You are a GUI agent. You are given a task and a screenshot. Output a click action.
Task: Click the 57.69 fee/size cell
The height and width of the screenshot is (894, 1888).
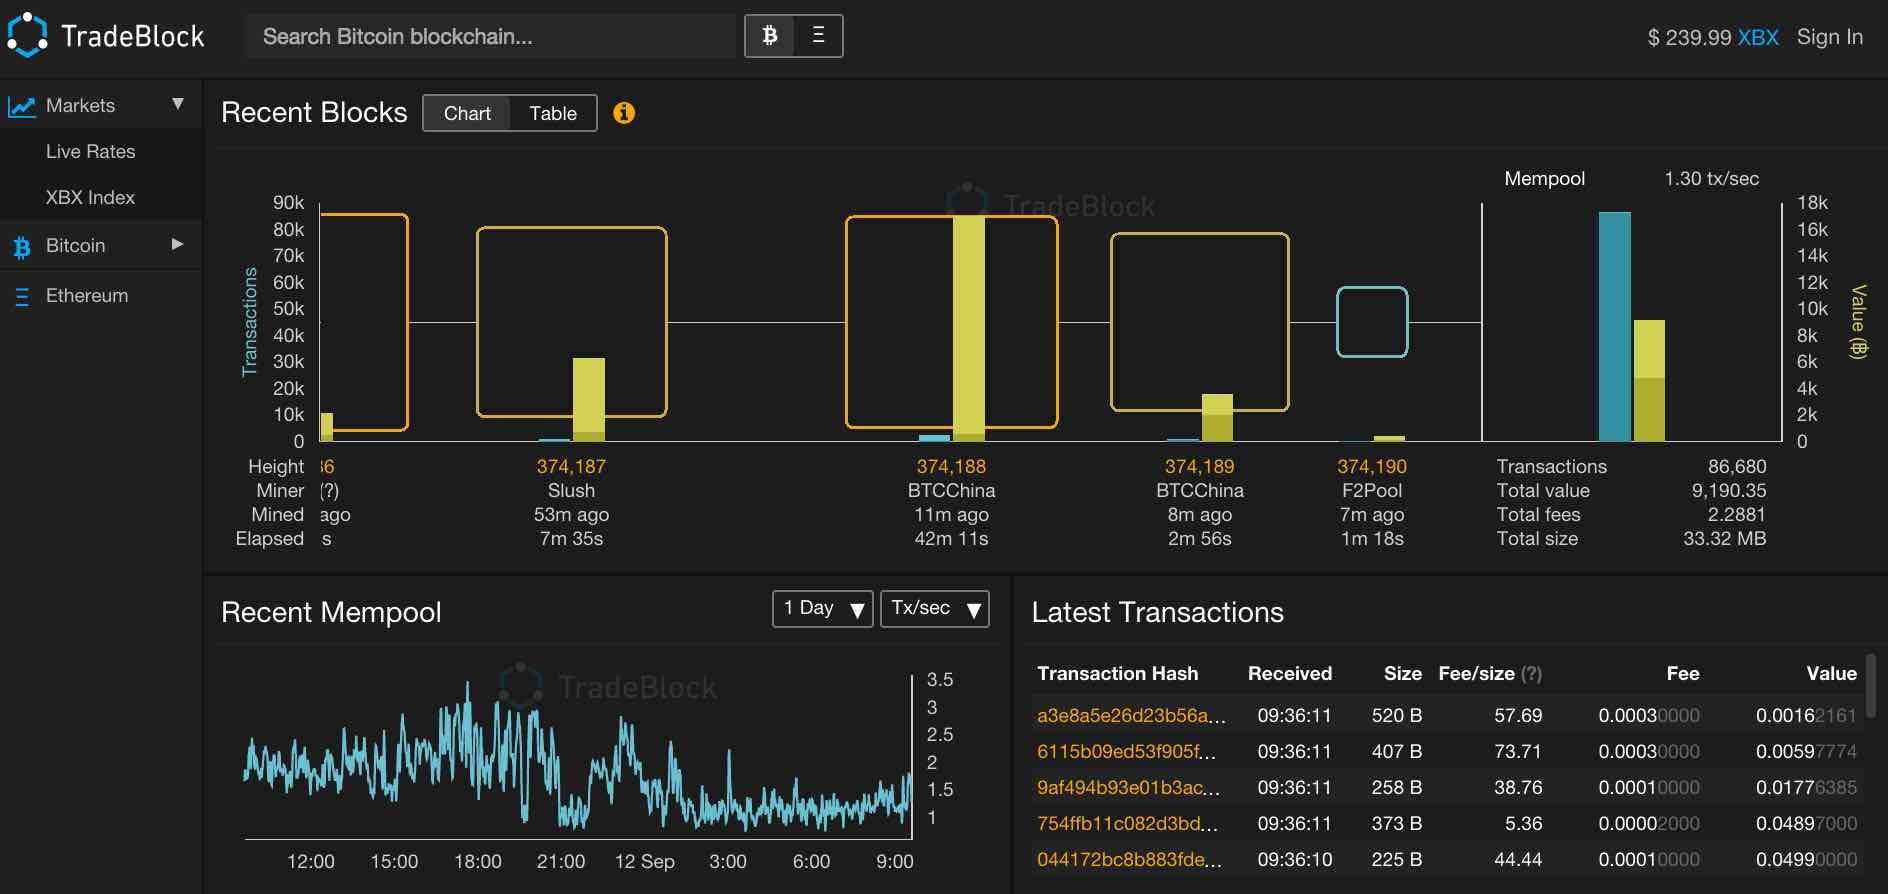1518,716
